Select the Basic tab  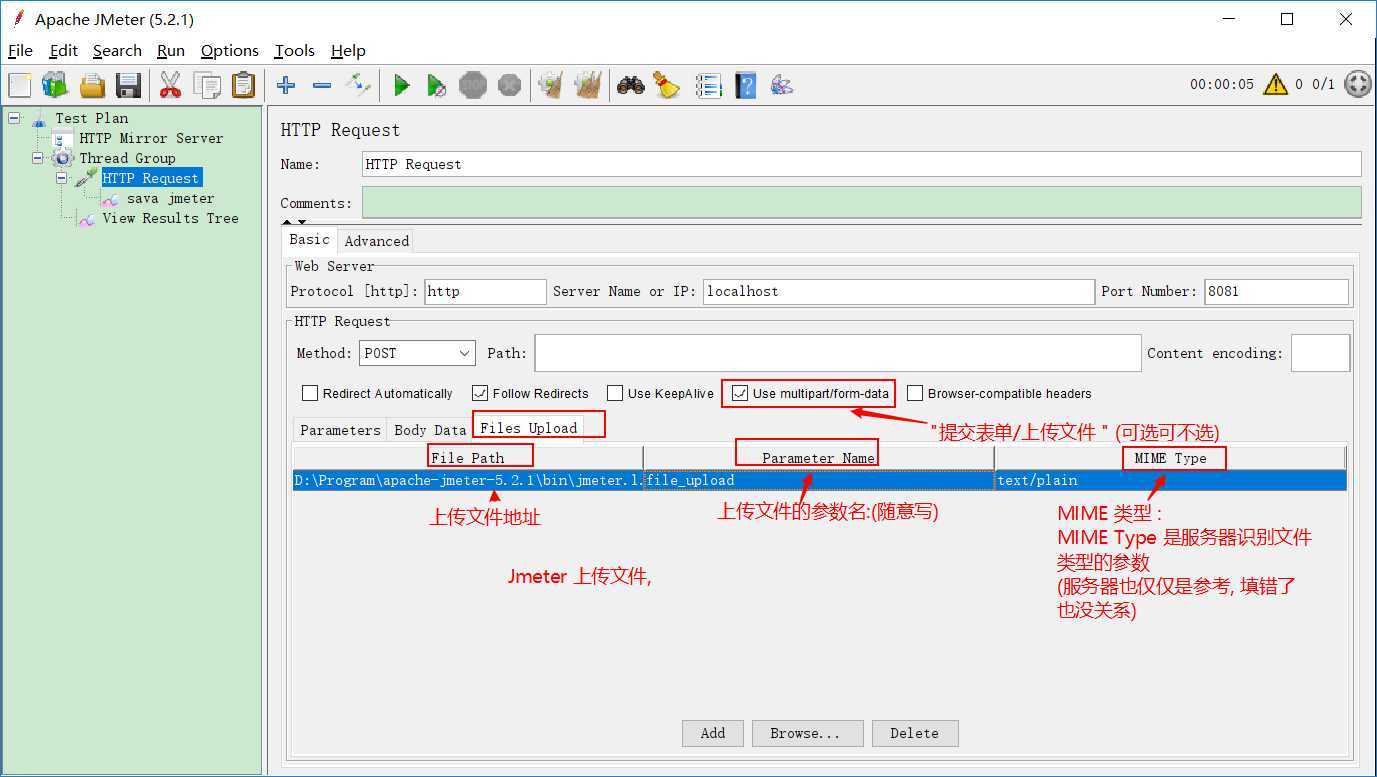tap(309, 240)
